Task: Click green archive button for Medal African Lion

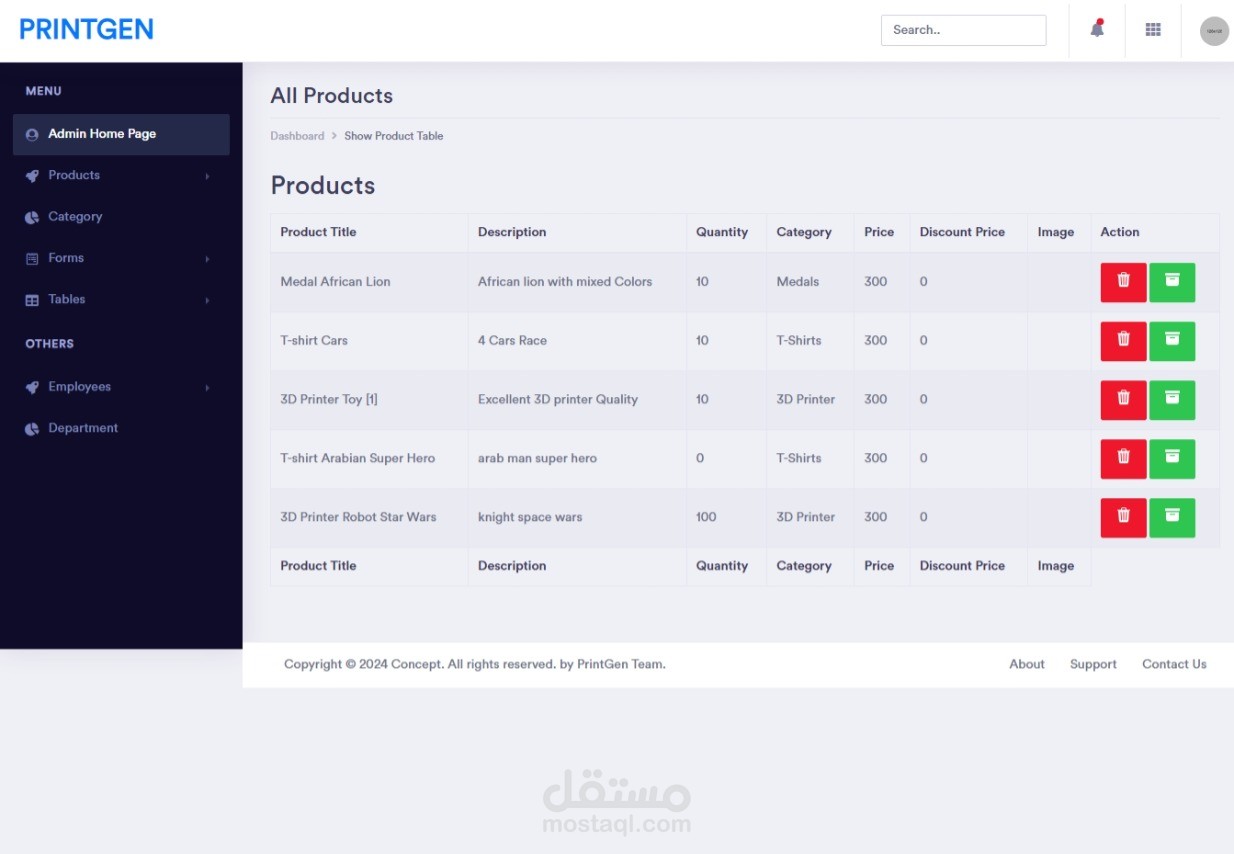Action: [x=1172, y=282]
